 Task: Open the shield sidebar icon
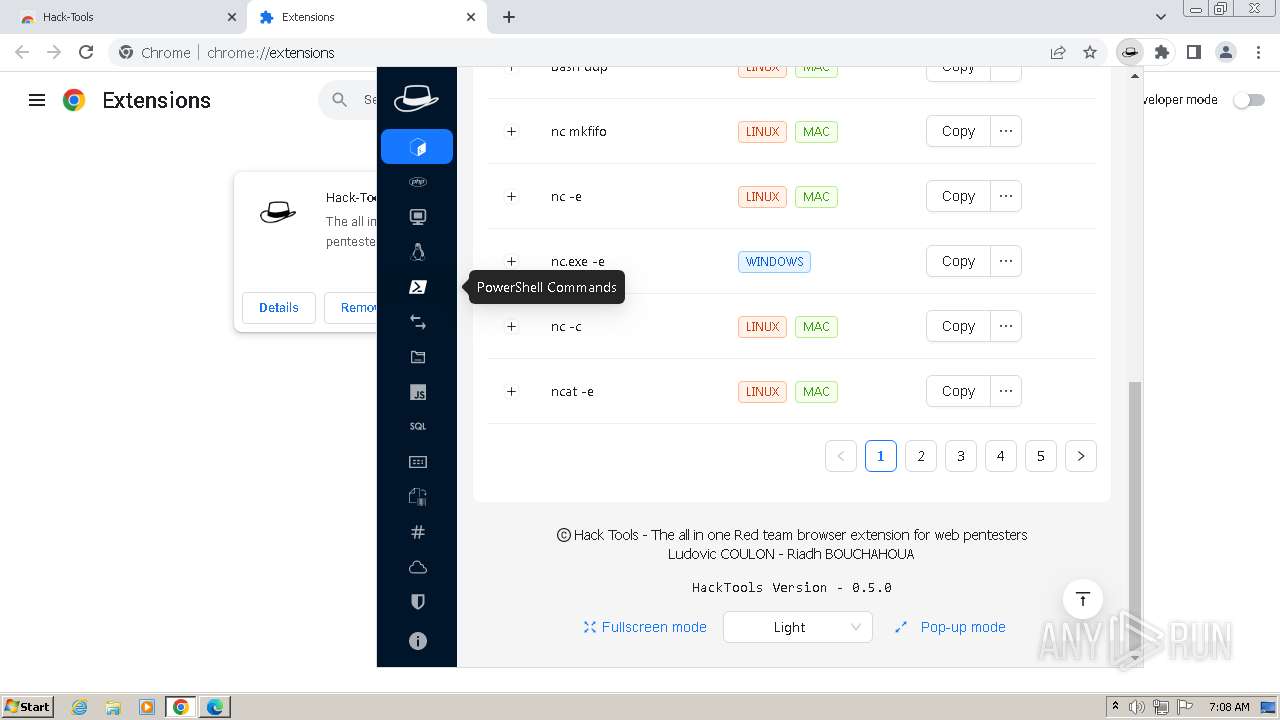click(418, 602)
